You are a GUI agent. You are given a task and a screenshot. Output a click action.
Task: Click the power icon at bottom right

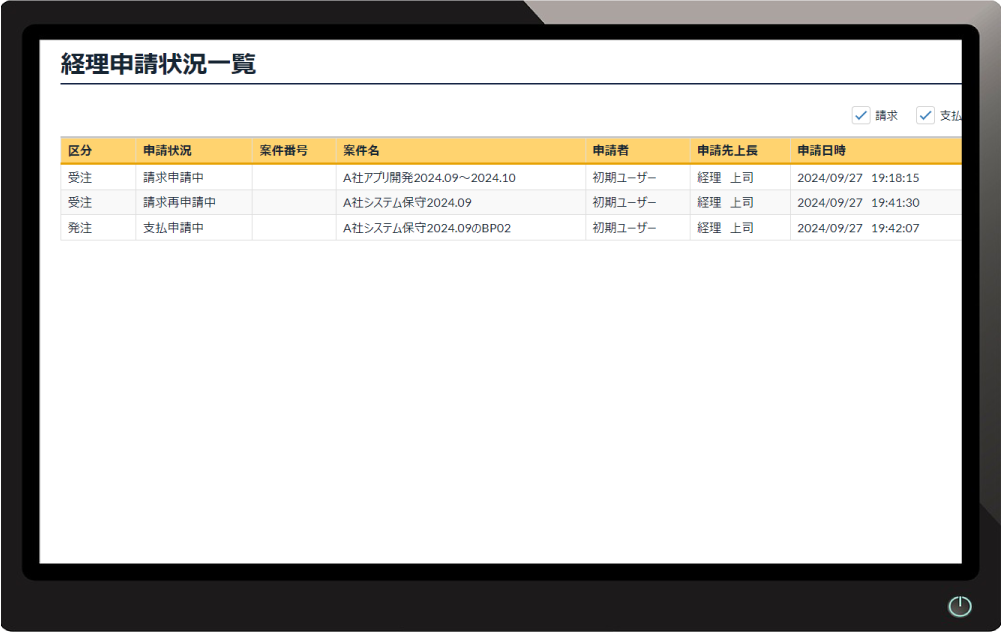(x=958, y=606)
